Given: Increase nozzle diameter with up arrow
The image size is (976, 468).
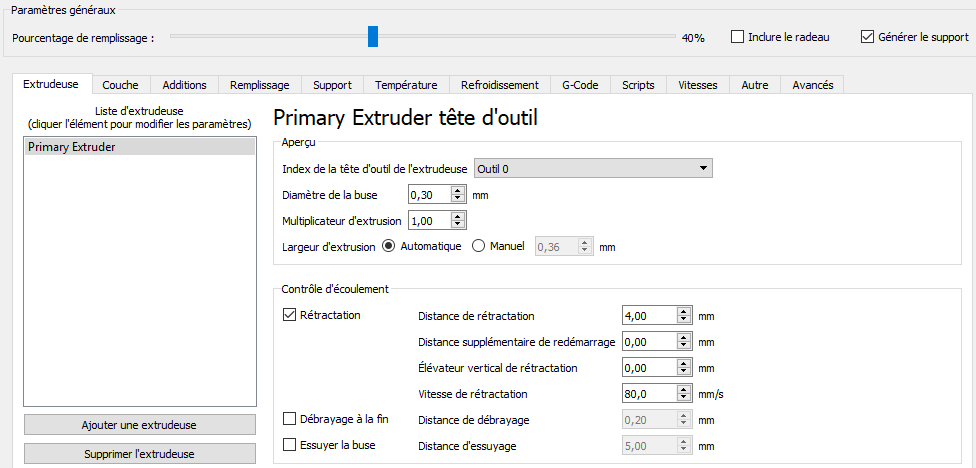Looking at the screenshot, I should tap(459, 191).
